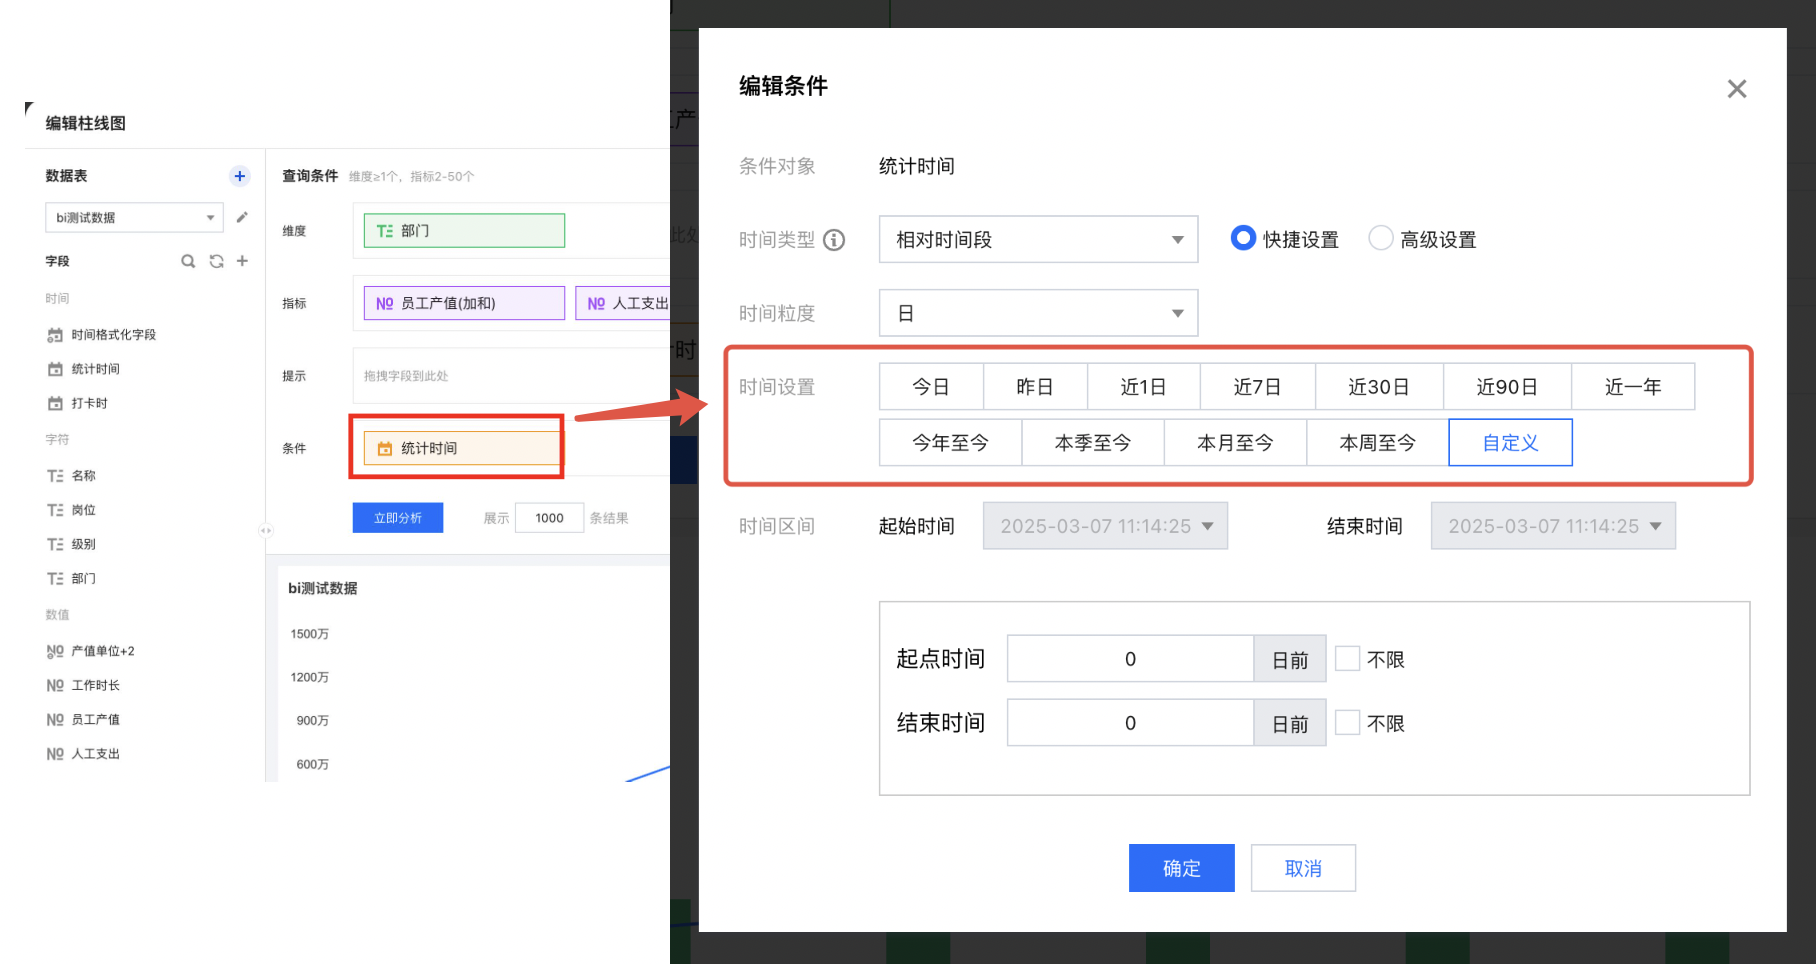Image resolution: width=1816 pixels, height=964 pixels.
Task: Select the 高级设置 radio button
Action: pos(1380,238)
